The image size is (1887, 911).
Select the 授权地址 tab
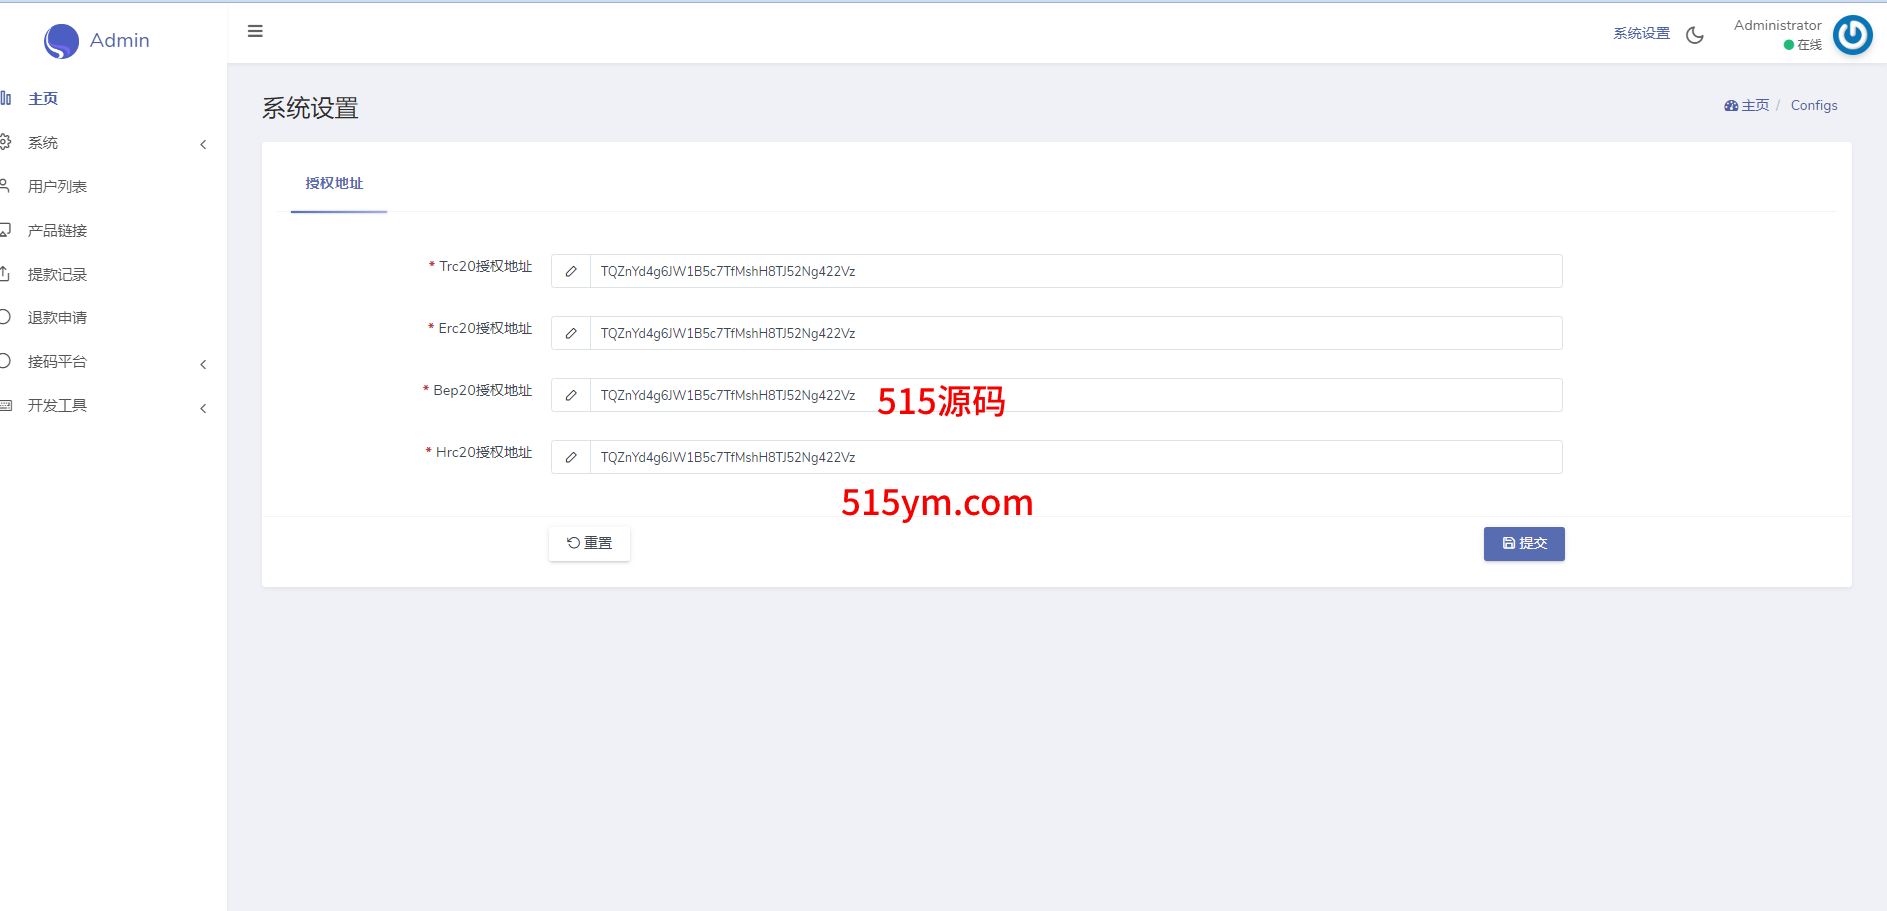(334, 184)
